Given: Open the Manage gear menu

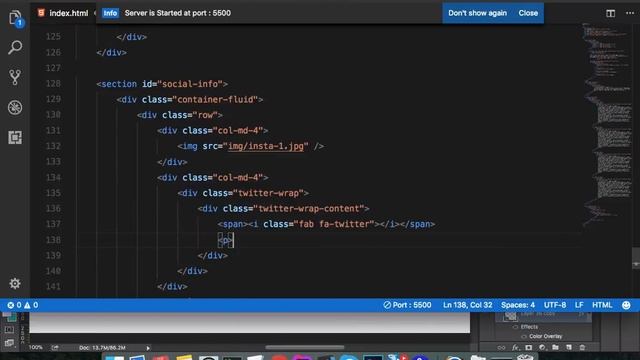Looking at the screenshot, I should (x=15, y=283).
